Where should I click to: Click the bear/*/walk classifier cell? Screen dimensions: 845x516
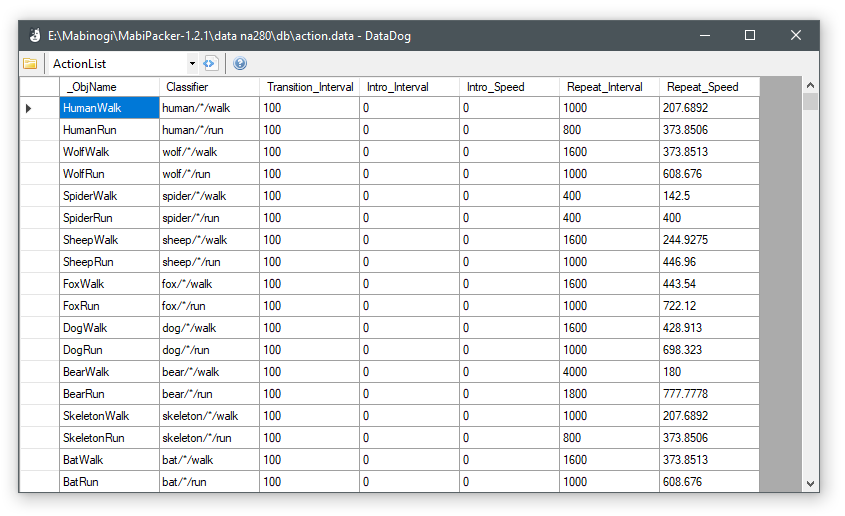pos(210,372)
